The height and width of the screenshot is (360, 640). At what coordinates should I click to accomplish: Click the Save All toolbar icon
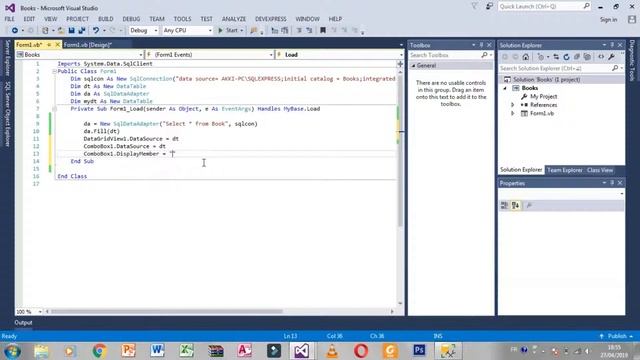(x=82, y=31)
